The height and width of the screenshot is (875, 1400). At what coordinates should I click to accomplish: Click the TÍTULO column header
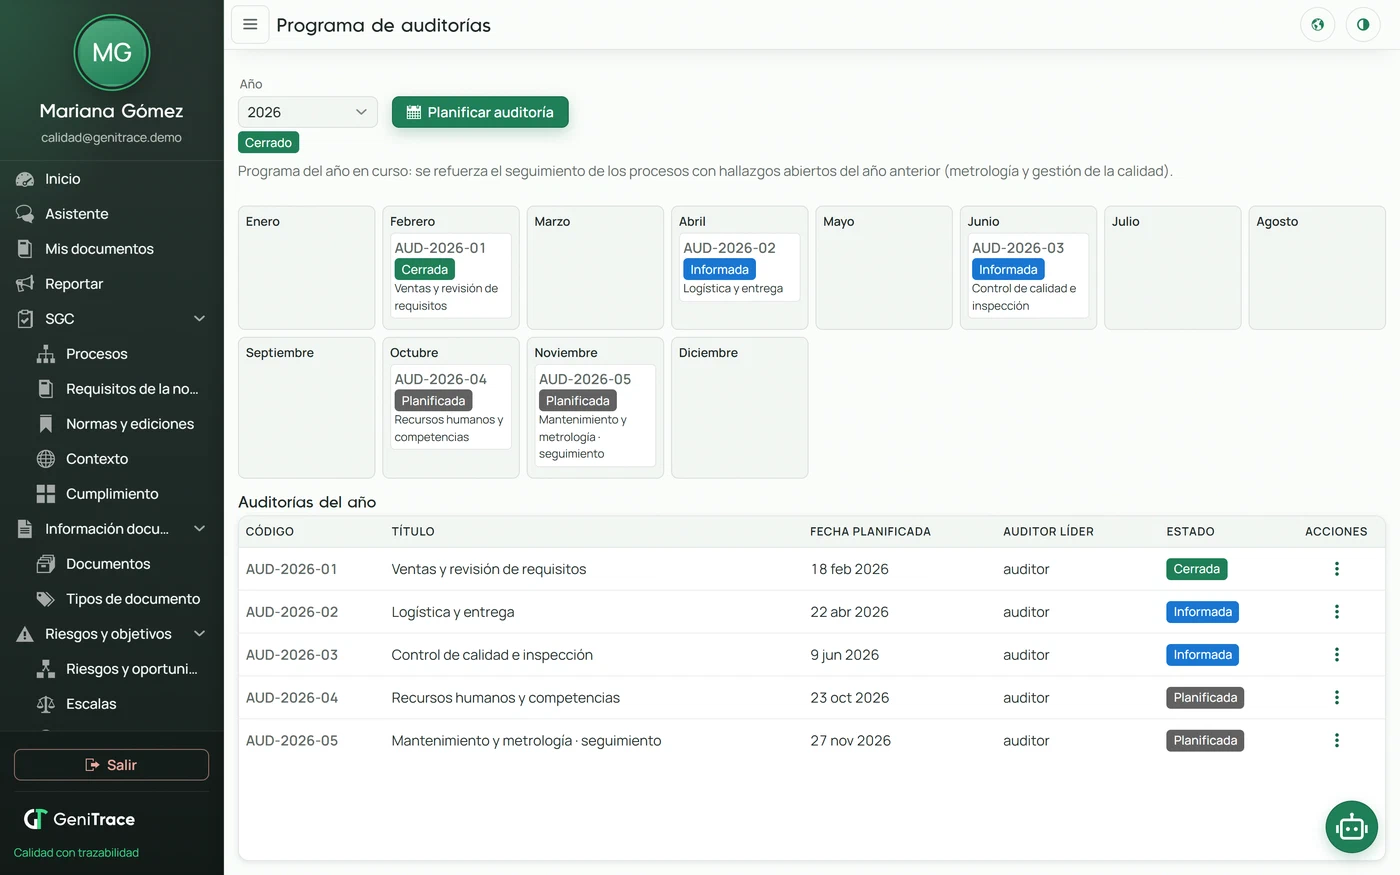[x=413, y=532]
